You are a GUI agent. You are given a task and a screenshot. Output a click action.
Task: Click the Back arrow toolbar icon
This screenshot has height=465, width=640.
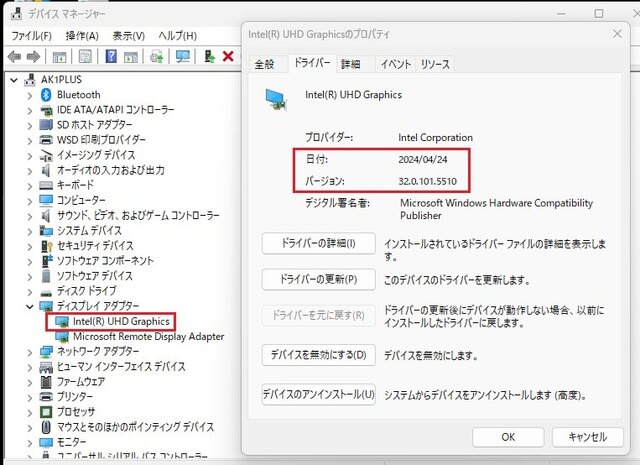[15, 56]
